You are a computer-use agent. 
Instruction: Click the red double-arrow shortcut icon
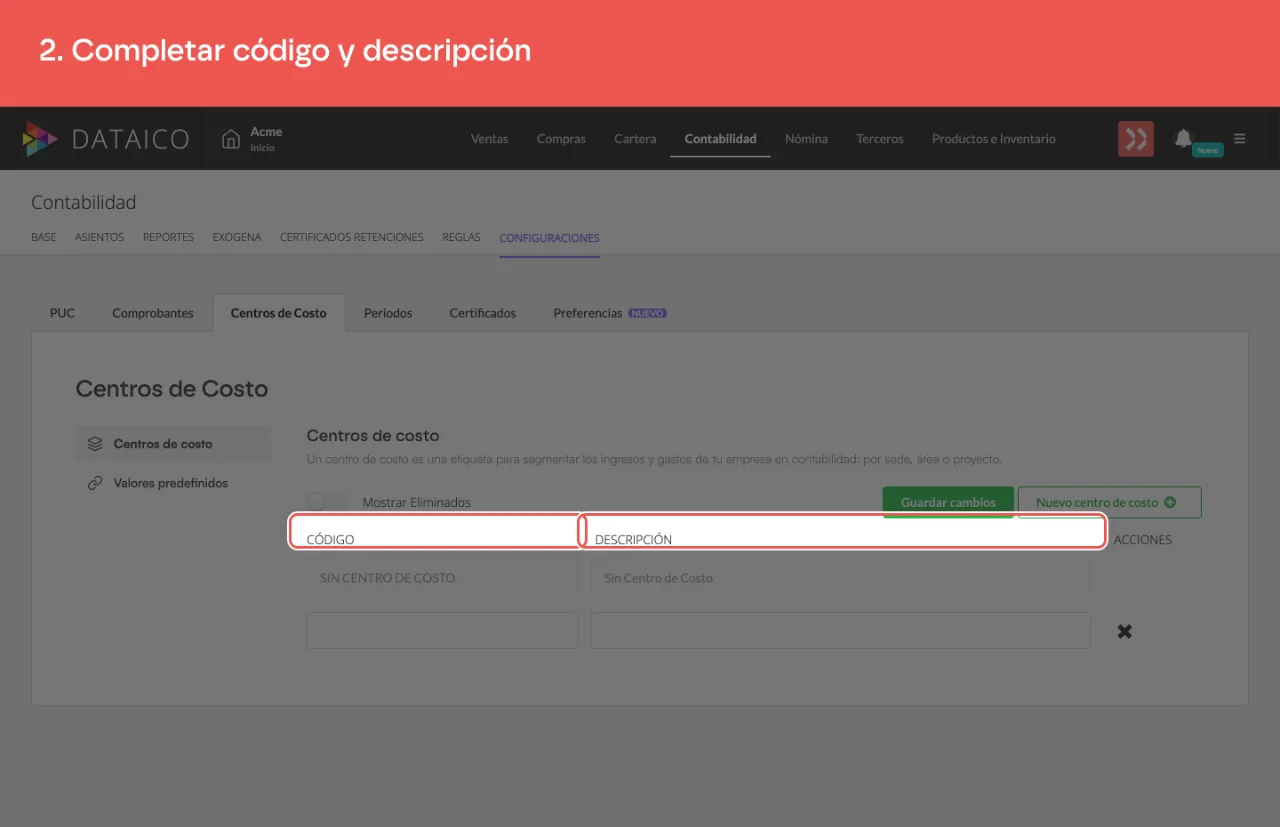click(x=1136, y=139)
